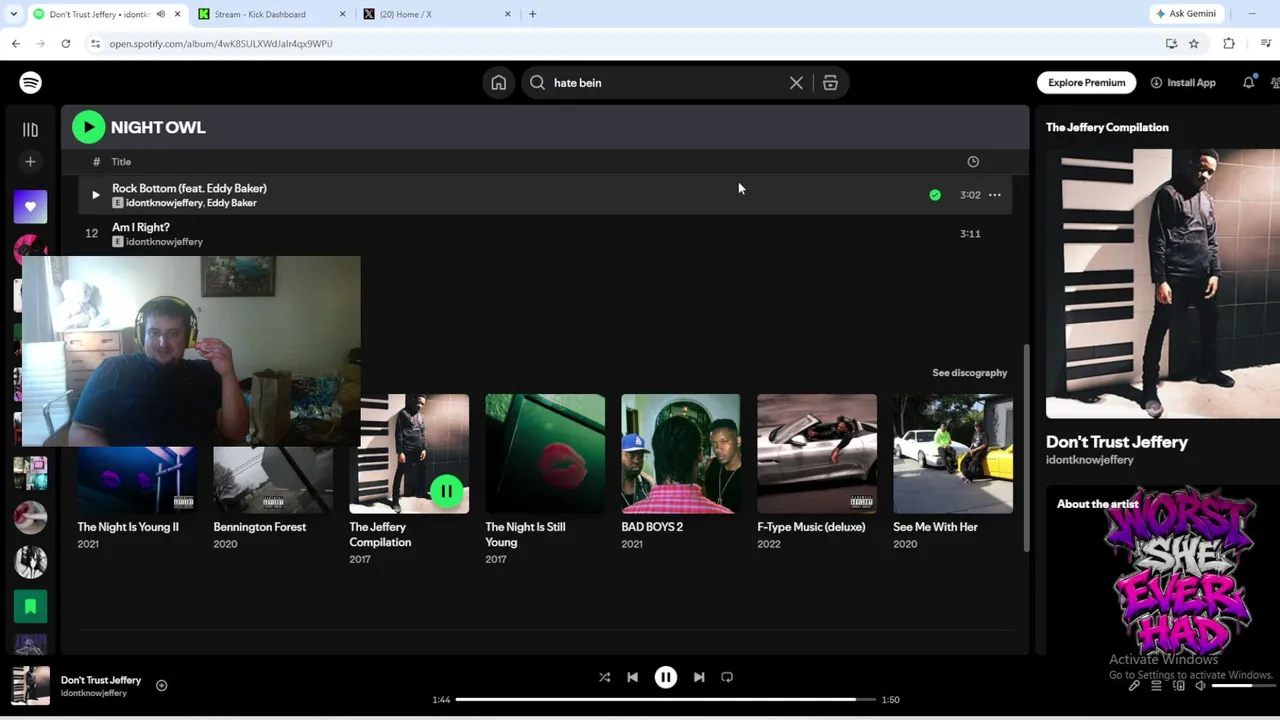Image resolution: width=1280 pixels, height=720 pixels.
Task: Go to Home using the house icon
Action: coord(498,83)
